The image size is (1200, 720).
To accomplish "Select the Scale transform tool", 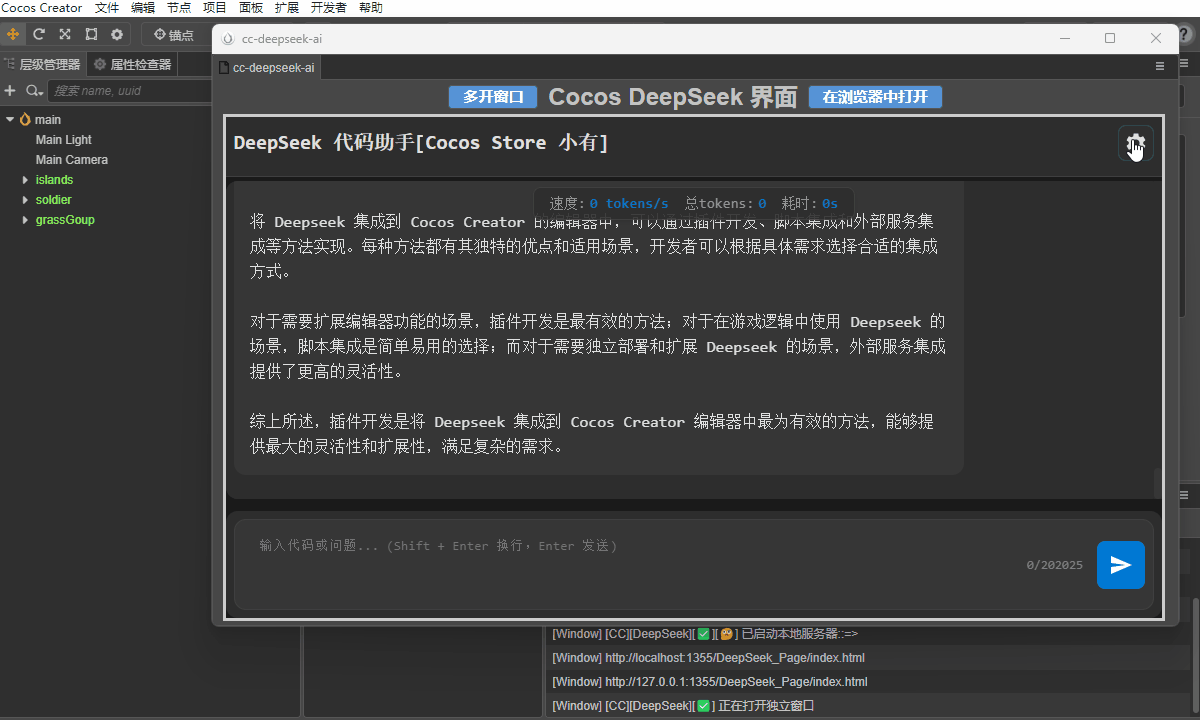I will click(x=65, y=34).
